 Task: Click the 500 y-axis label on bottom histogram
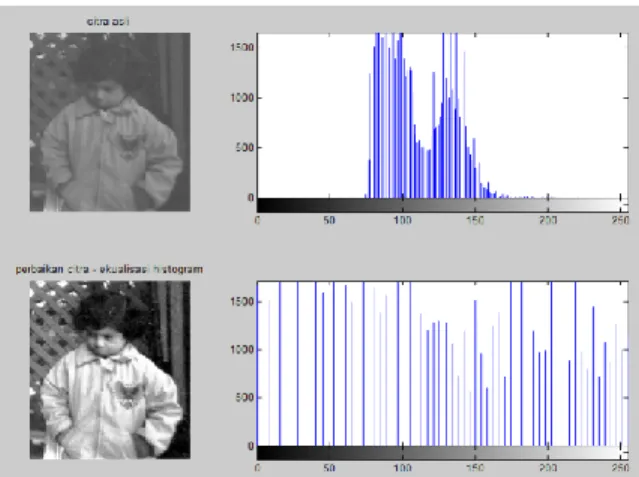[x=245, y=398]
